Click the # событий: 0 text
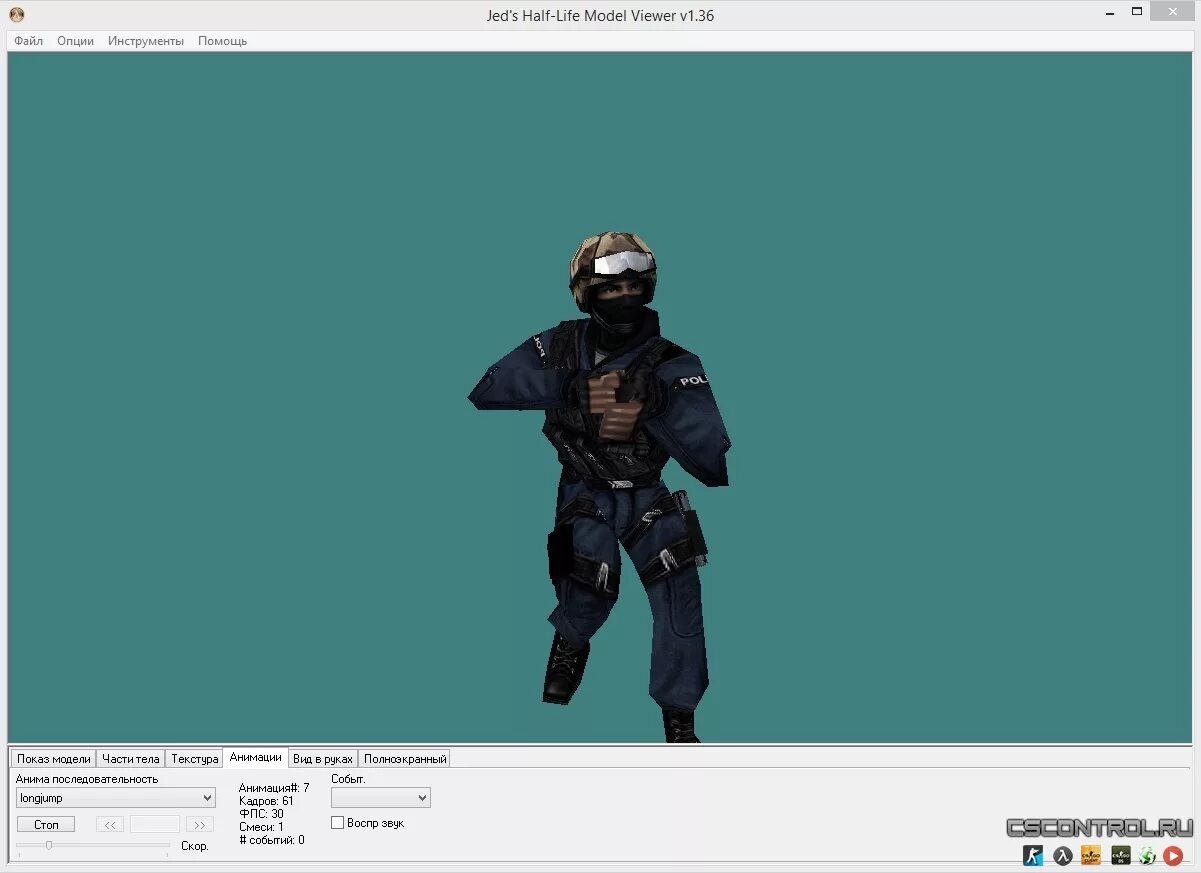Image resolution: width=1201 pixels, height=873 pixels. pos(272,840)
